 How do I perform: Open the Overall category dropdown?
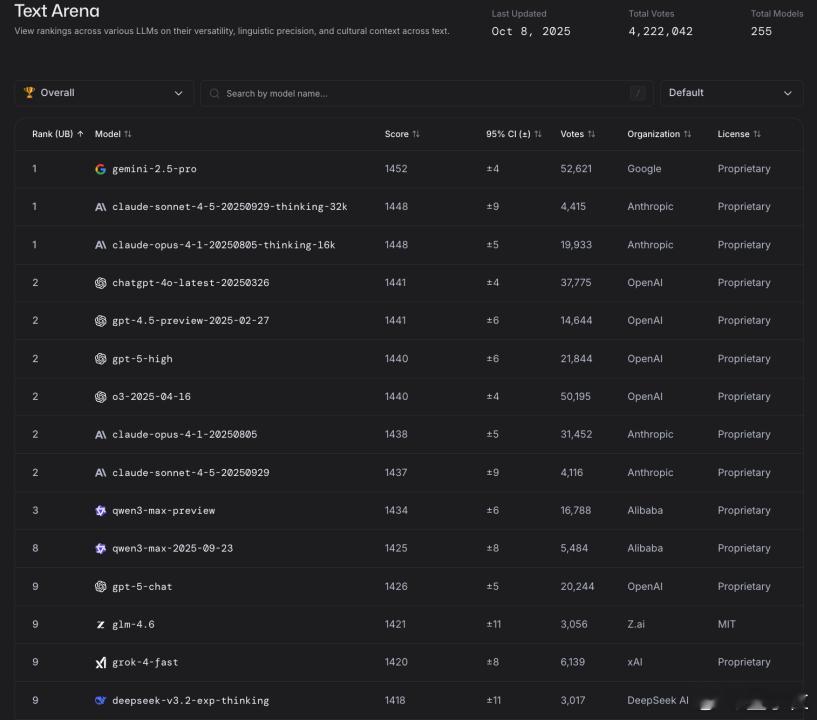[104, 93]
